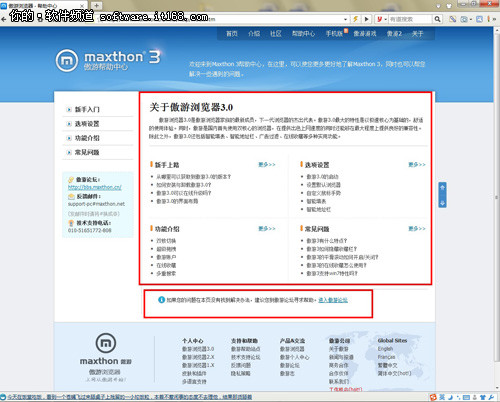Click the go arrow button beside address bar
500x402 pixels.
pos(367,19)
